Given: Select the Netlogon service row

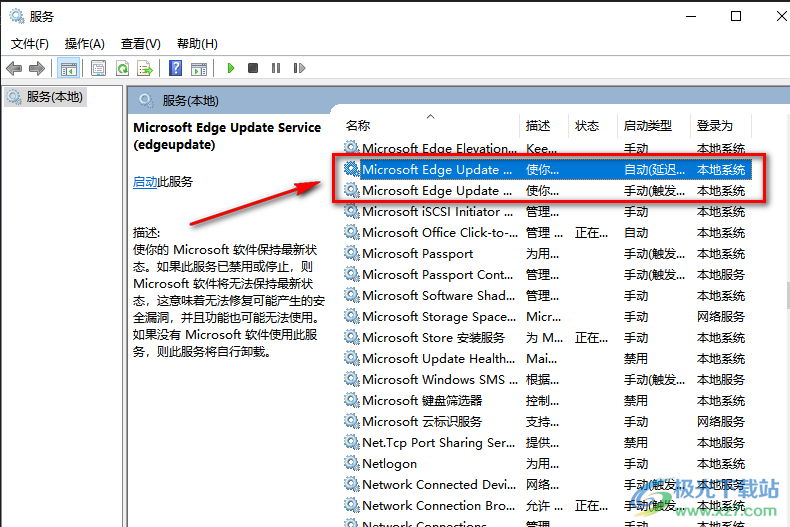Looking at the screenshot, I should tap(547, 464).
